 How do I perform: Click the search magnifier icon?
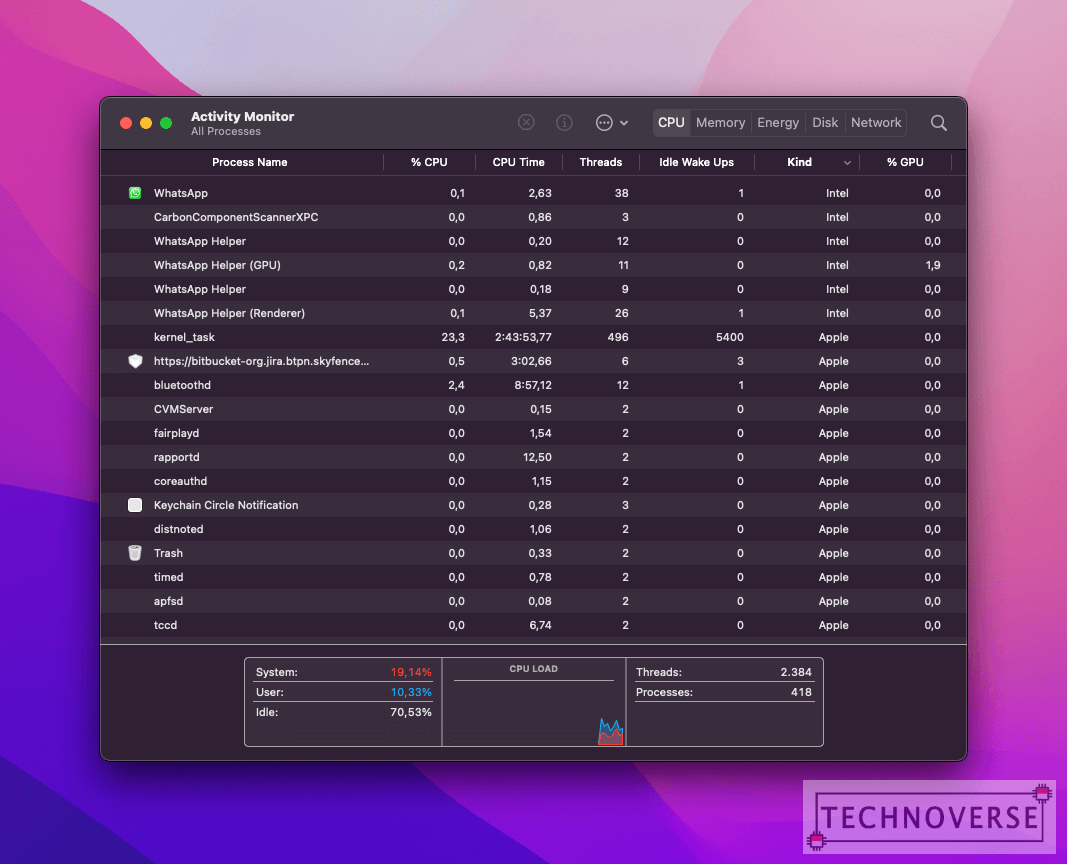[938, 122]
